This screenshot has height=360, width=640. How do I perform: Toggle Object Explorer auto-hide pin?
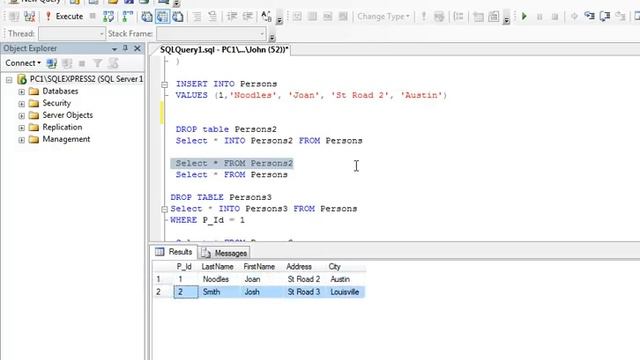tap(125, 48)
